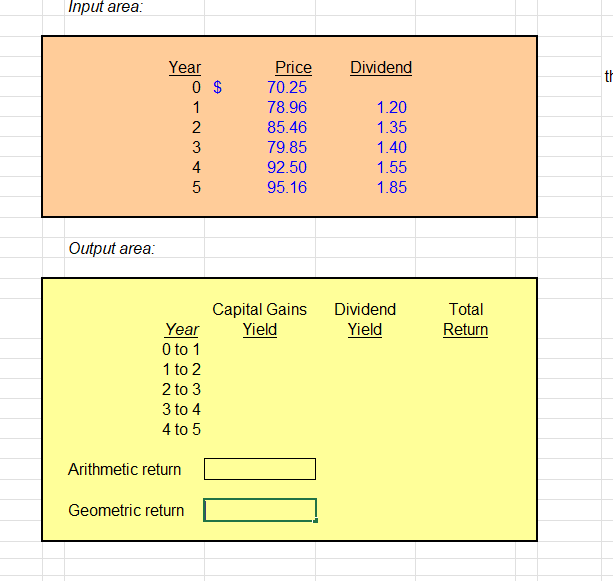Click the dollar sign cell beside 70.25
This screenshot has height=581, width=613.
point(217,87)
